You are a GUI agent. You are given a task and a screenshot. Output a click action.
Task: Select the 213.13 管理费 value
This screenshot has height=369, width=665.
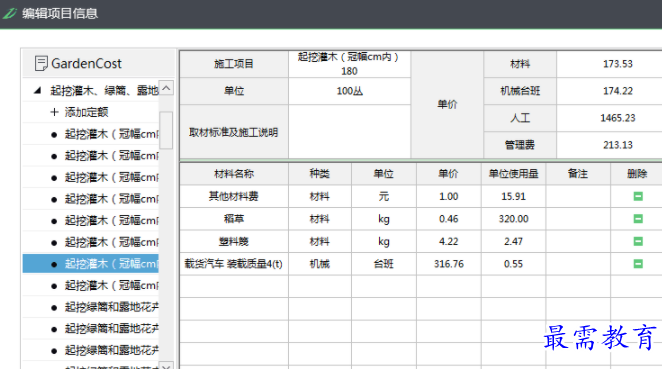pyautogui.click(x=618, y=145)
